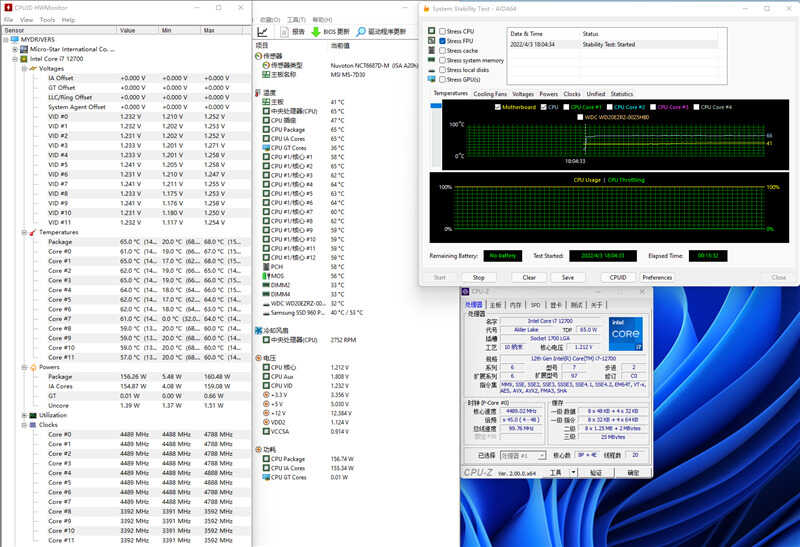Viewport: 800px width, 547px height.
Task: Click the MYDRIVERS computer icon in HWMonitor
Action: coord(15,39)
